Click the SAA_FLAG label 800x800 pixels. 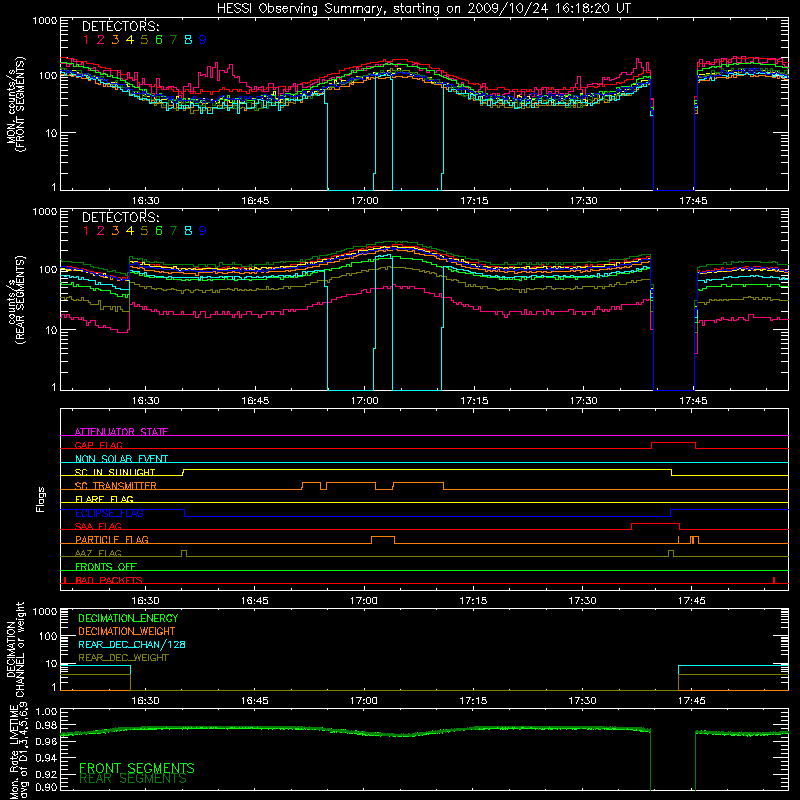click(x=98, y=526)
